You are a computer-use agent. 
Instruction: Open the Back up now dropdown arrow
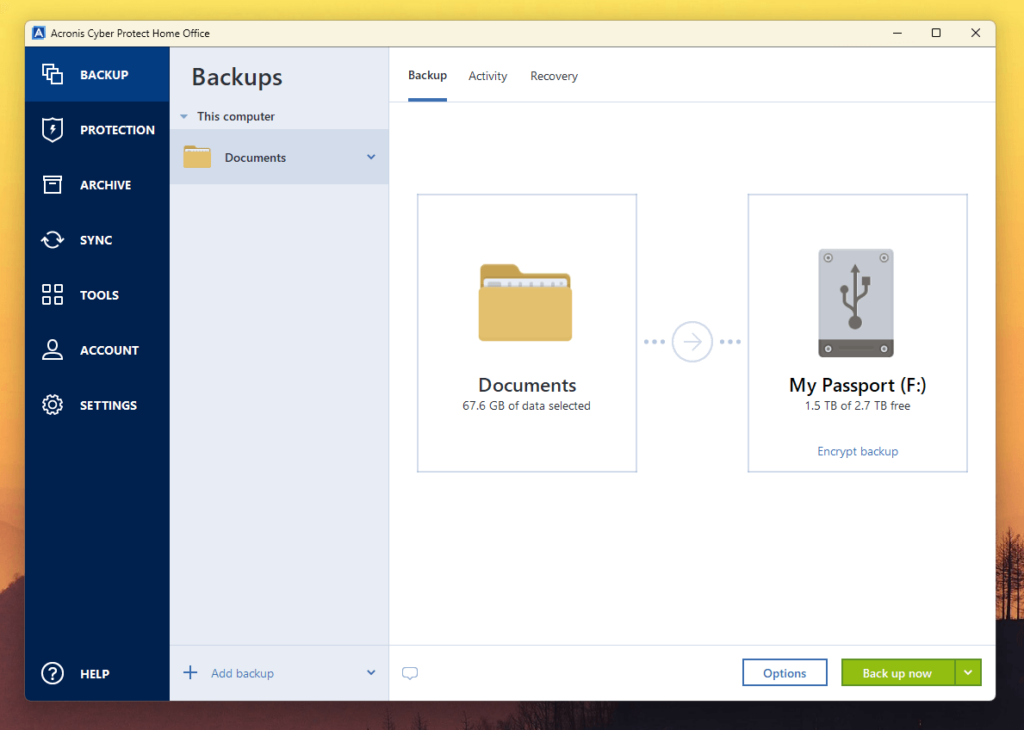click(968, 673)
